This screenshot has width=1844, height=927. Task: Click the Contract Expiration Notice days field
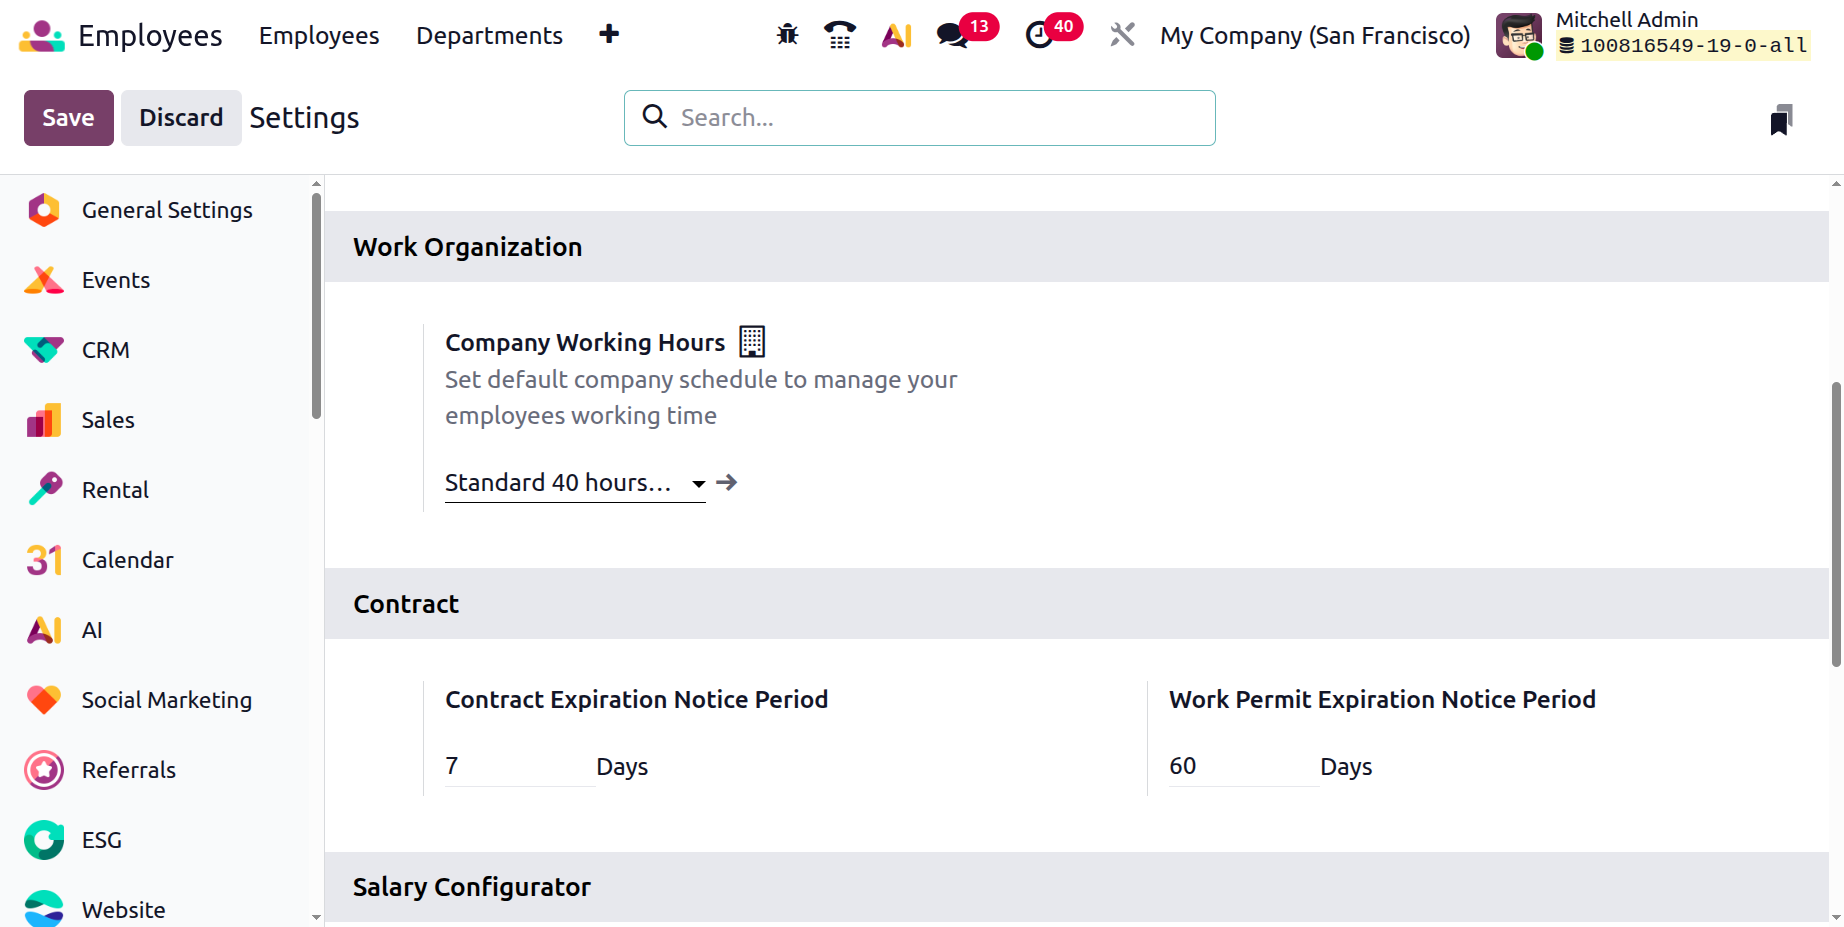[518, 767]
